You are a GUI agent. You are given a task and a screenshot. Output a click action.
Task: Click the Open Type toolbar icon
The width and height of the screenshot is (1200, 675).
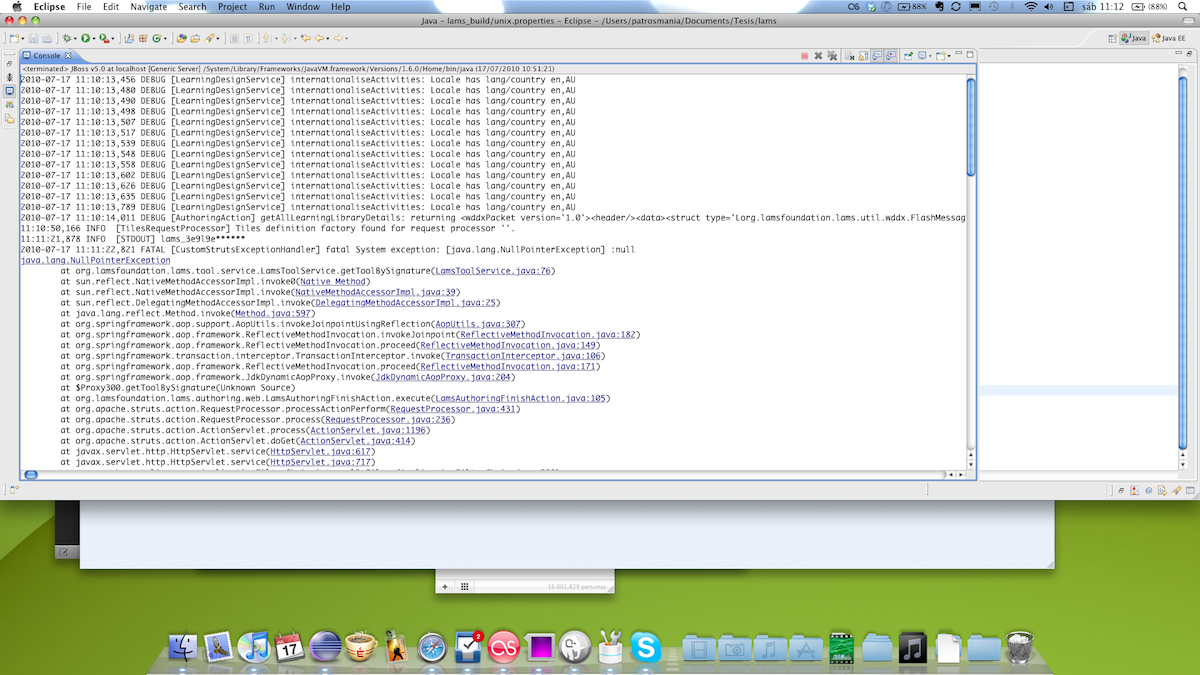click(181, 38)
